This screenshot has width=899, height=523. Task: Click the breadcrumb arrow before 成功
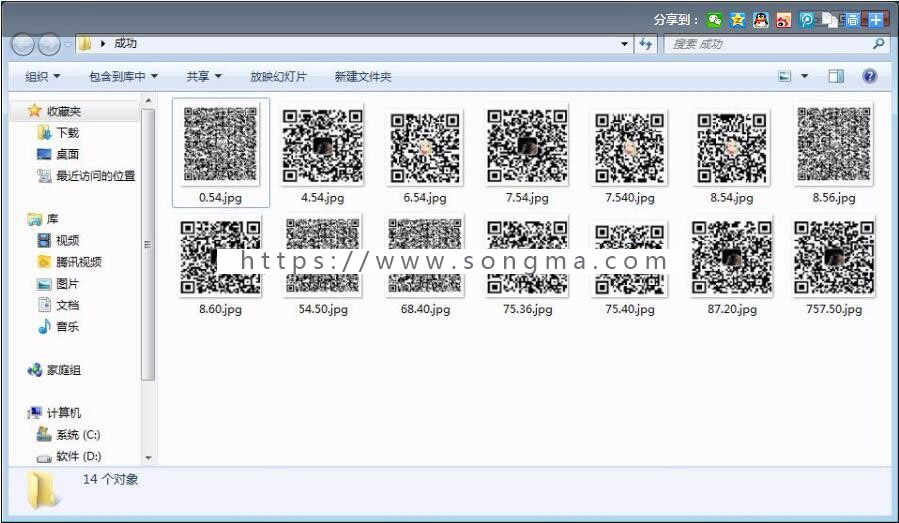(x=103, y=44)
